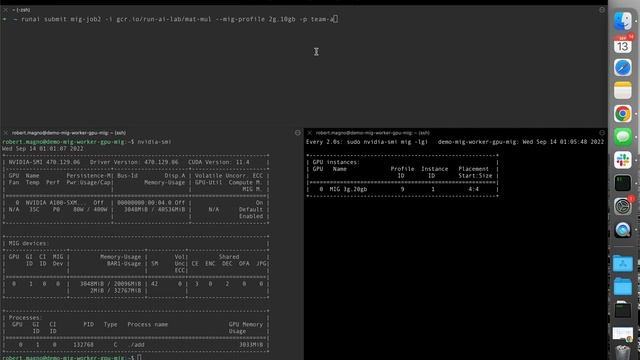Open the minimized dark terminal window in dock
The width and height of the screenshot is (640, 360).
tap(622, 310)
